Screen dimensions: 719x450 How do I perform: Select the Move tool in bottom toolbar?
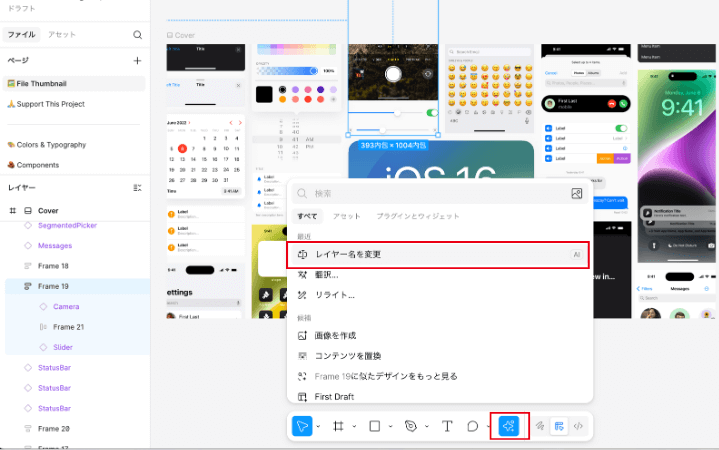(x=302, y=426)
